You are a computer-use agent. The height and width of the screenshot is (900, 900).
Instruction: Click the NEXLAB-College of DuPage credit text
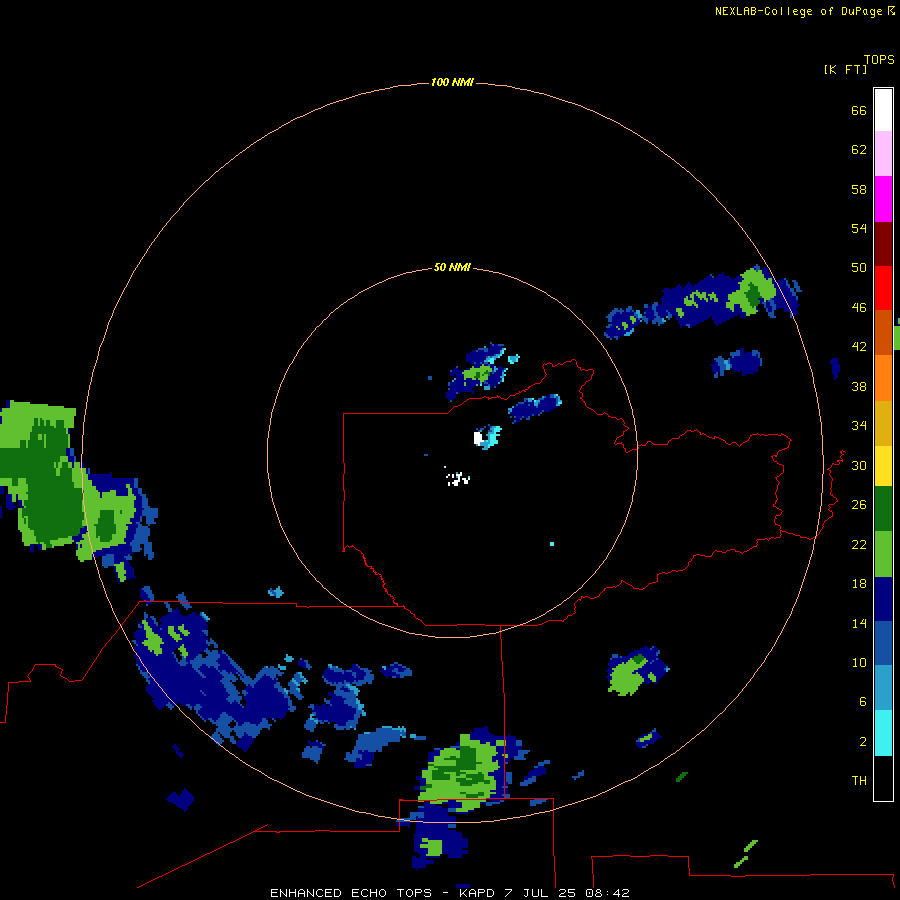pyautogui.click(x=798, y=11)
